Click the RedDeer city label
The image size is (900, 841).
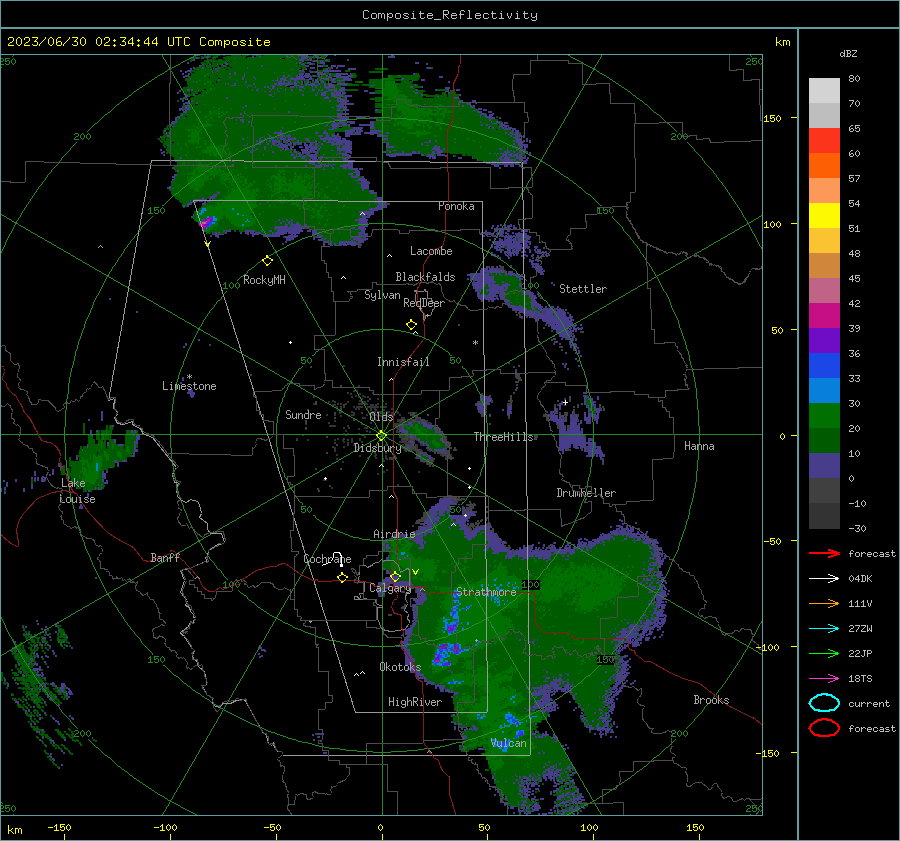[424, 303]
